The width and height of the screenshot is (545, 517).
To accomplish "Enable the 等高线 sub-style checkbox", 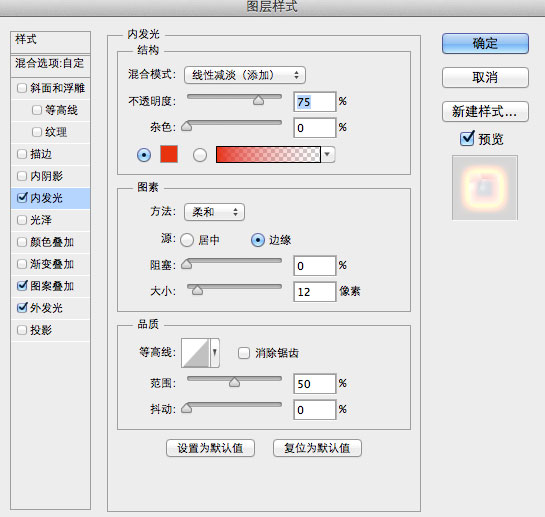I will [x=37, y=110].
